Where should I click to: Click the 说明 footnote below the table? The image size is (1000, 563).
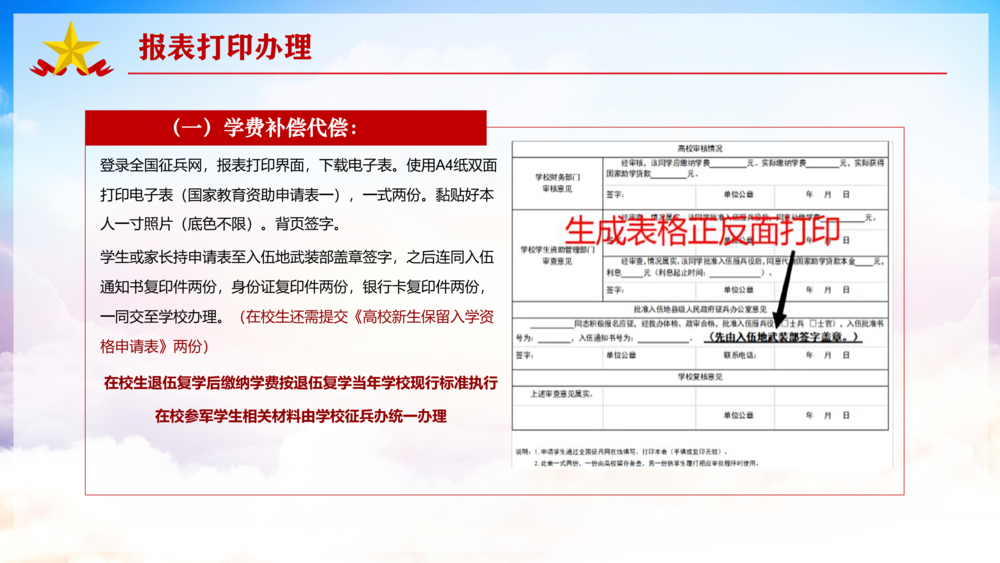[640, 457]
